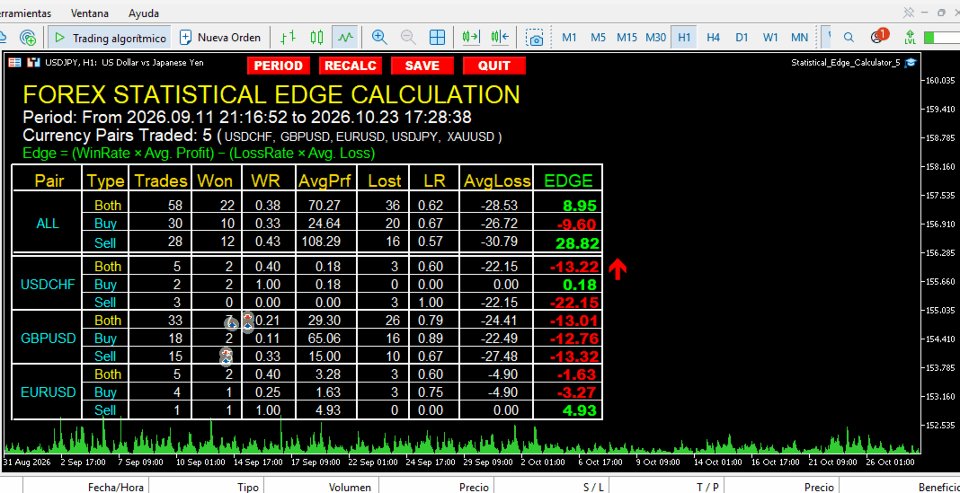Open the Nueva Orden dialog
Screen dimensions: 960x493
pos(220,37)
